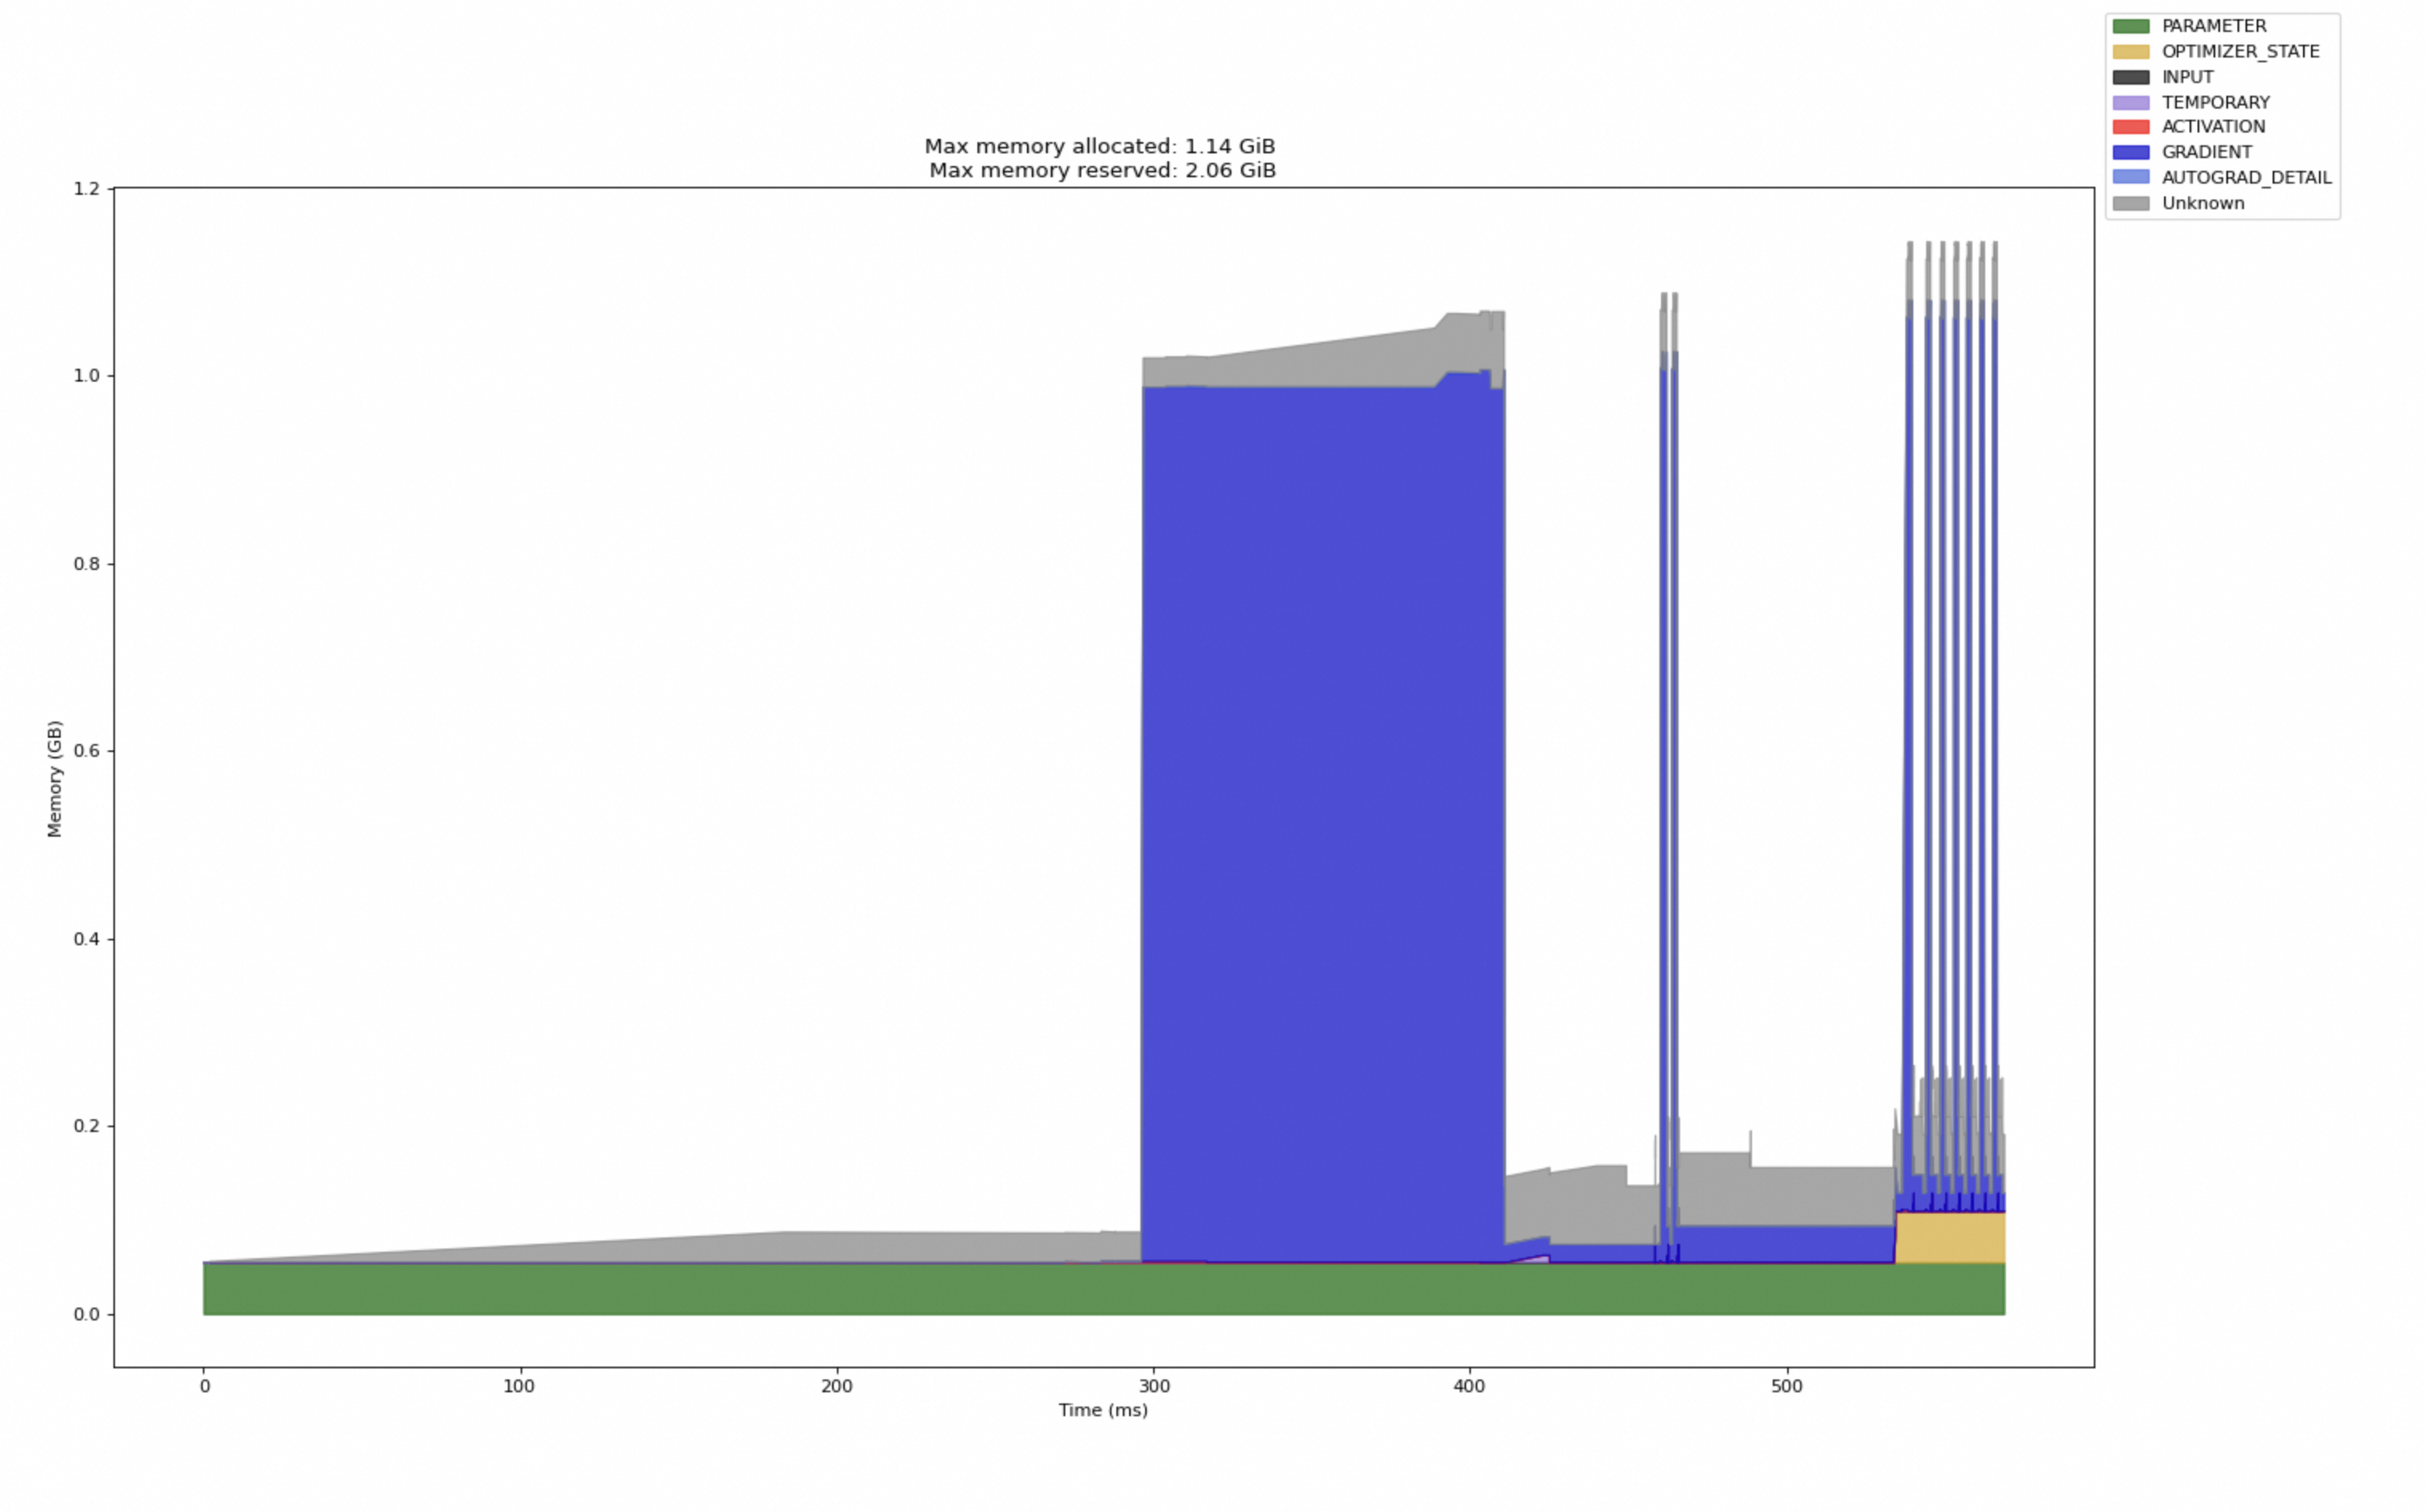Screen dimensions: 2426x1512
Task: Click the Max memory allocated title line
Action: click(1100, 146)
